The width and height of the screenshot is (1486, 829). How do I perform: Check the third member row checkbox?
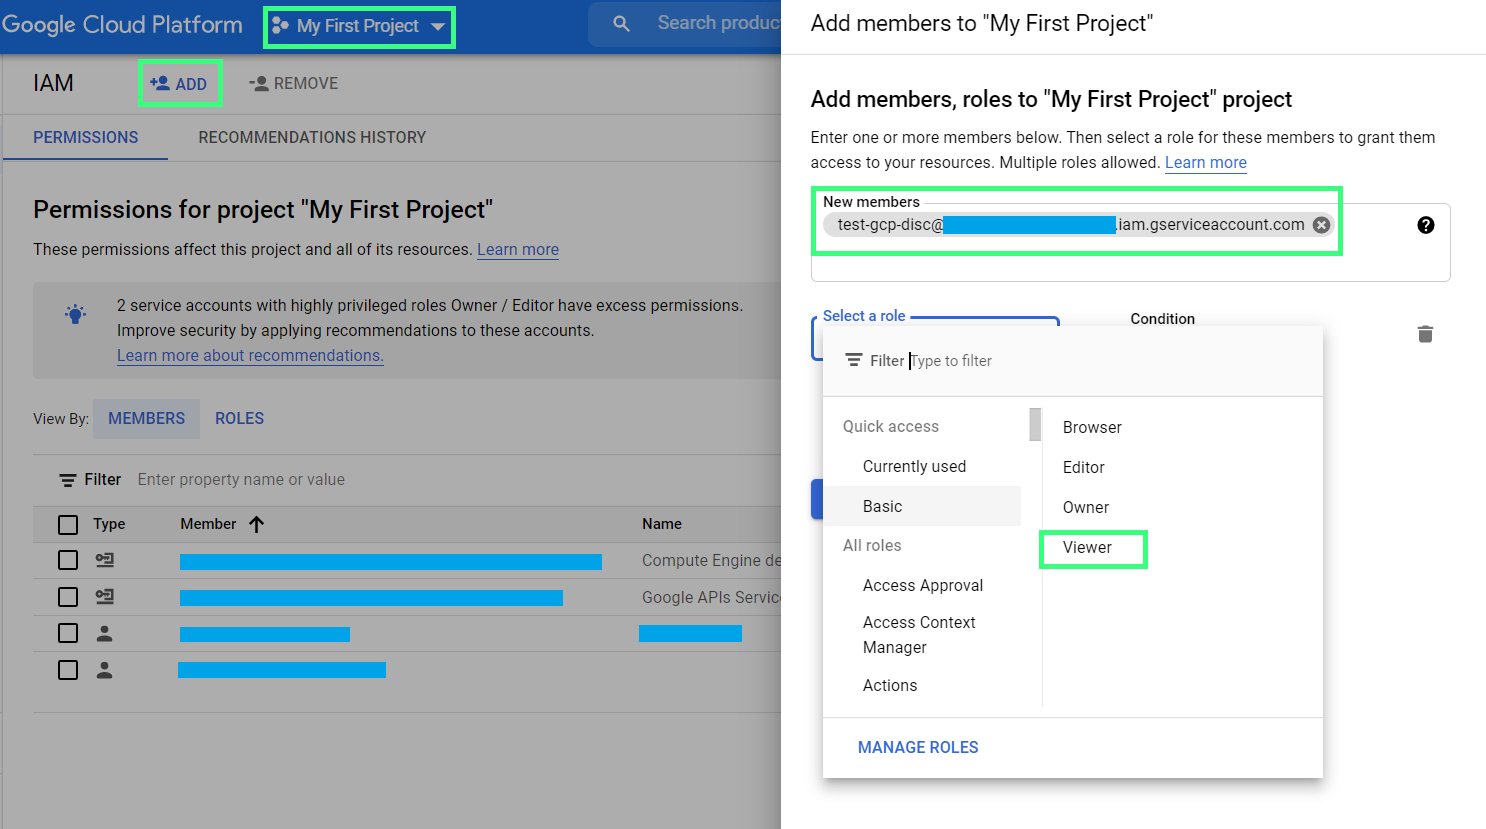(x=68, y=633)
